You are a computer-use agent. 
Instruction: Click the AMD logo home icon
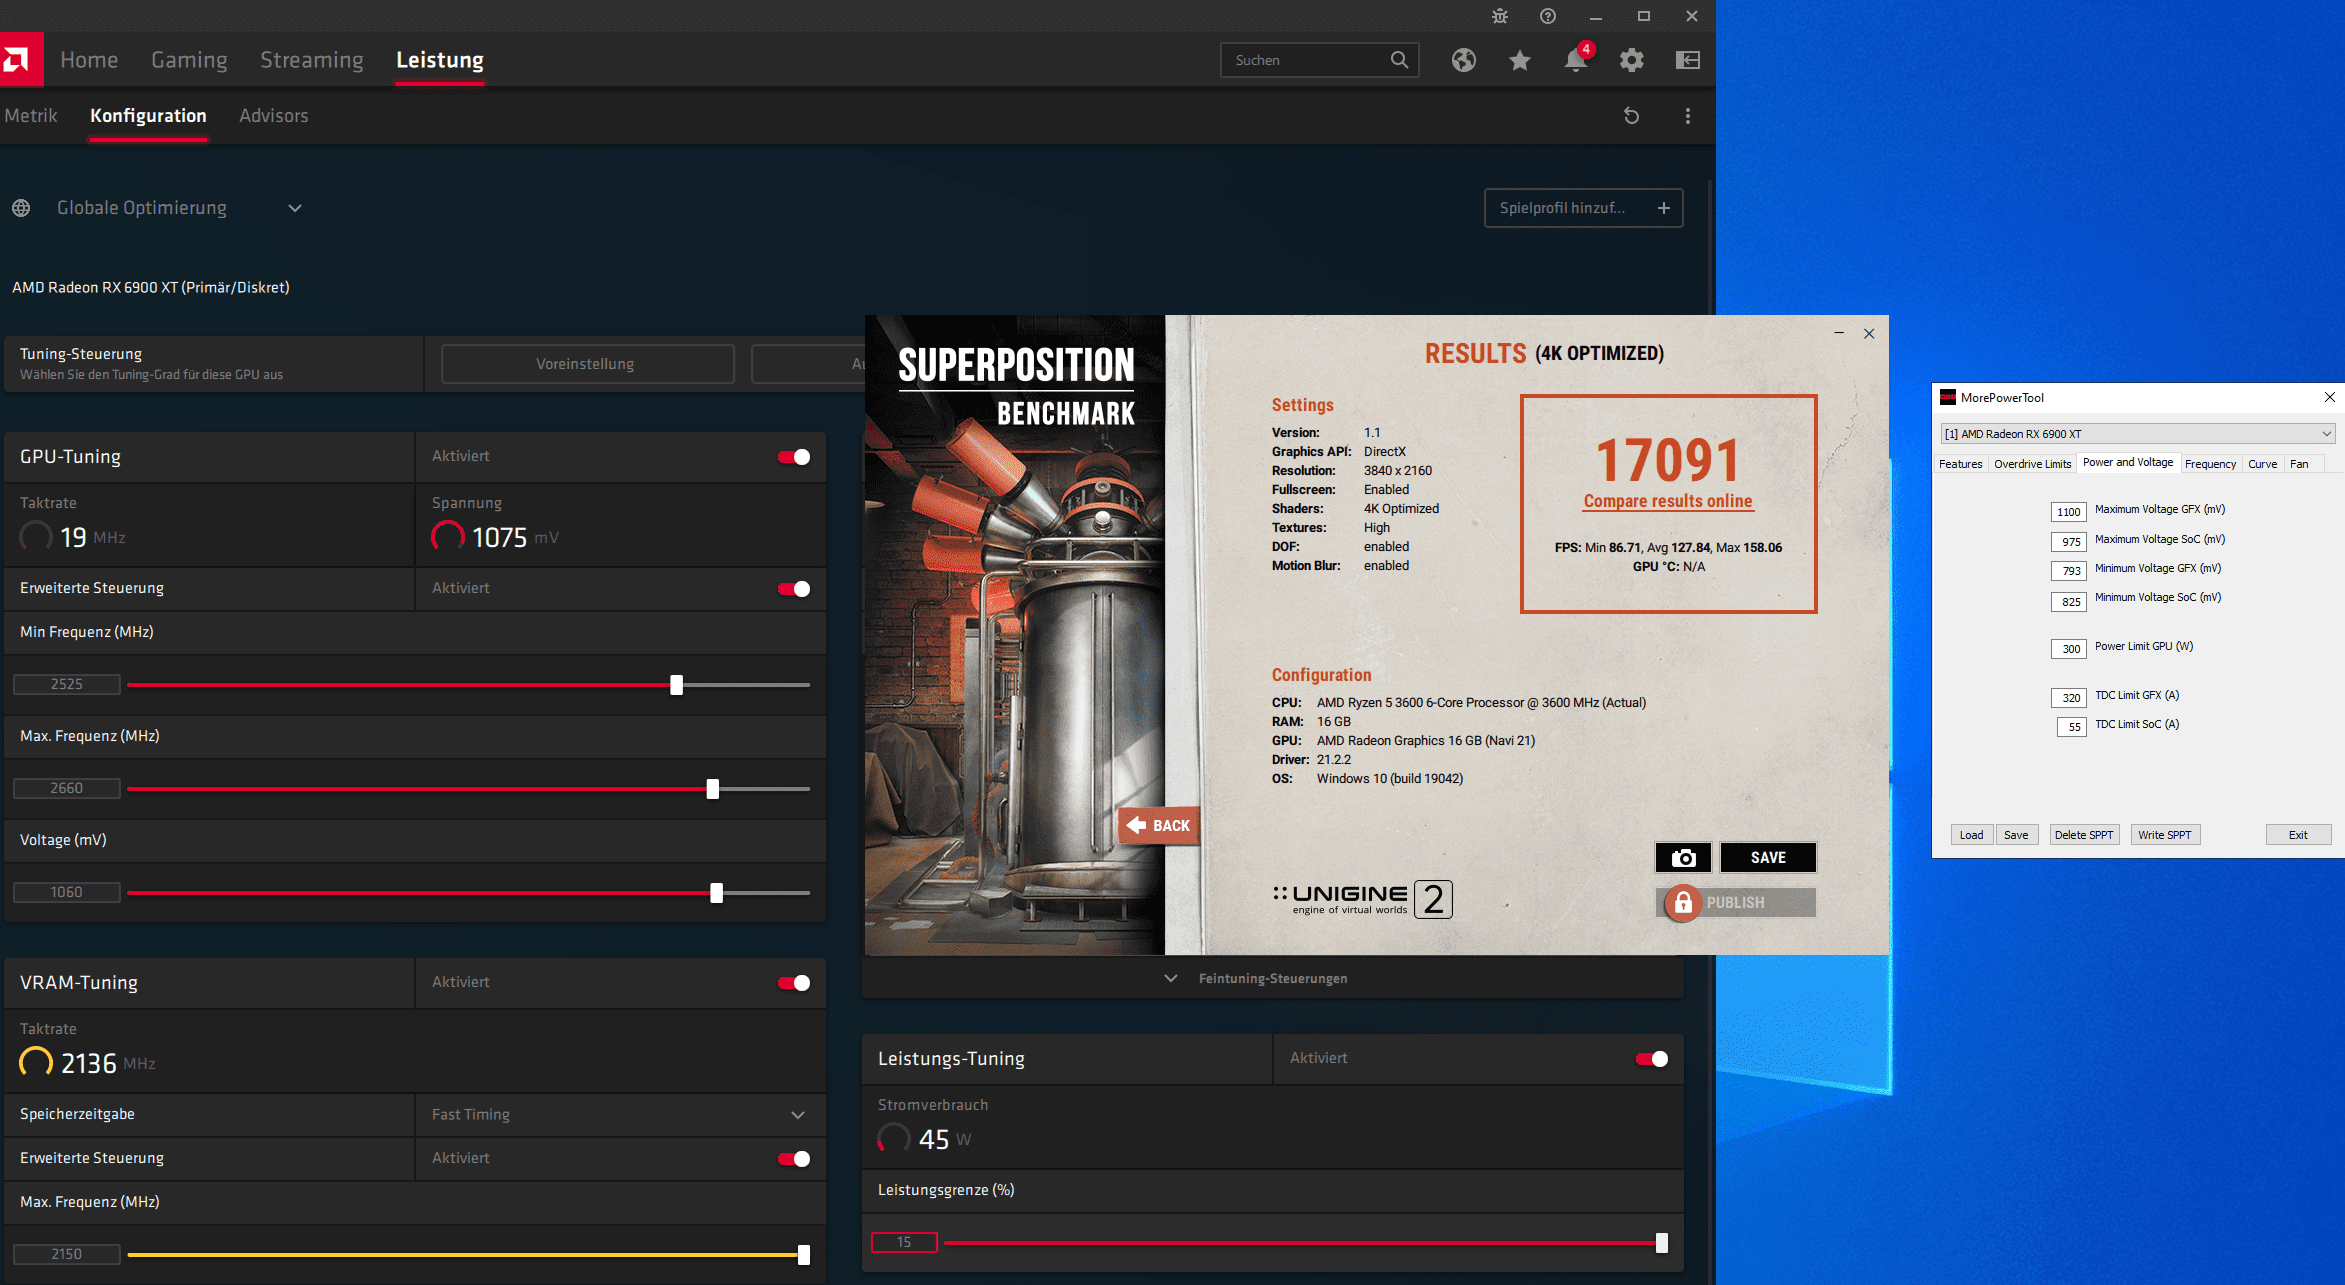tap(20, 60)
